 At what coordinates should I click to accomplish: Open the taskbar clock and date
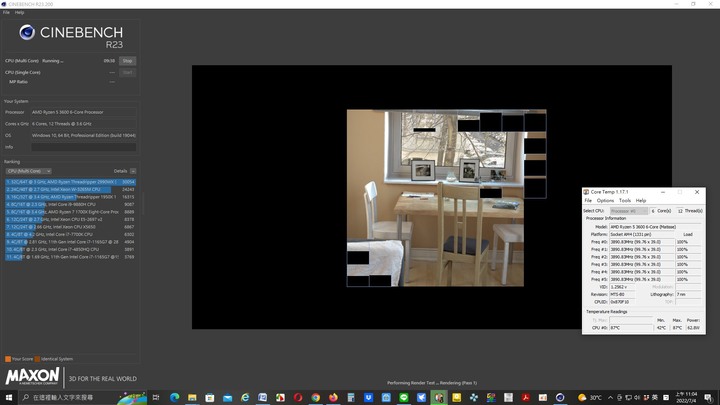[686, 397]
